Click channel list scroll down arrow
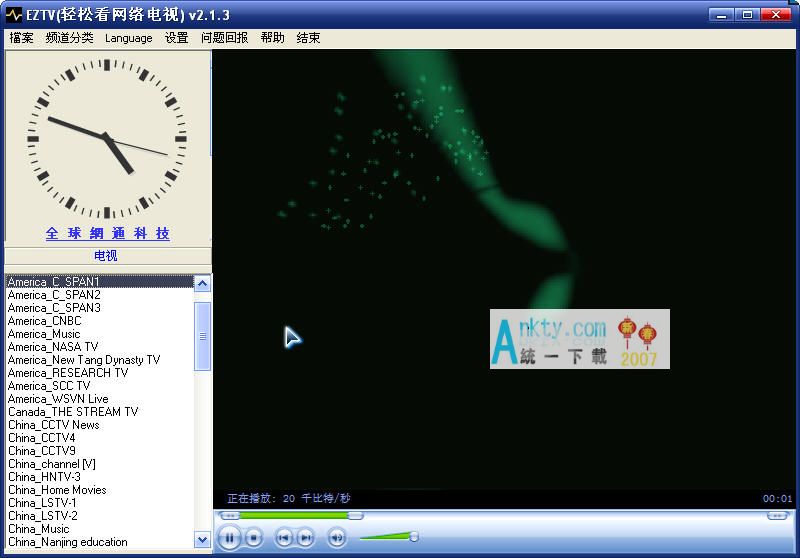 pyautogui.click(x=203, y=540)
